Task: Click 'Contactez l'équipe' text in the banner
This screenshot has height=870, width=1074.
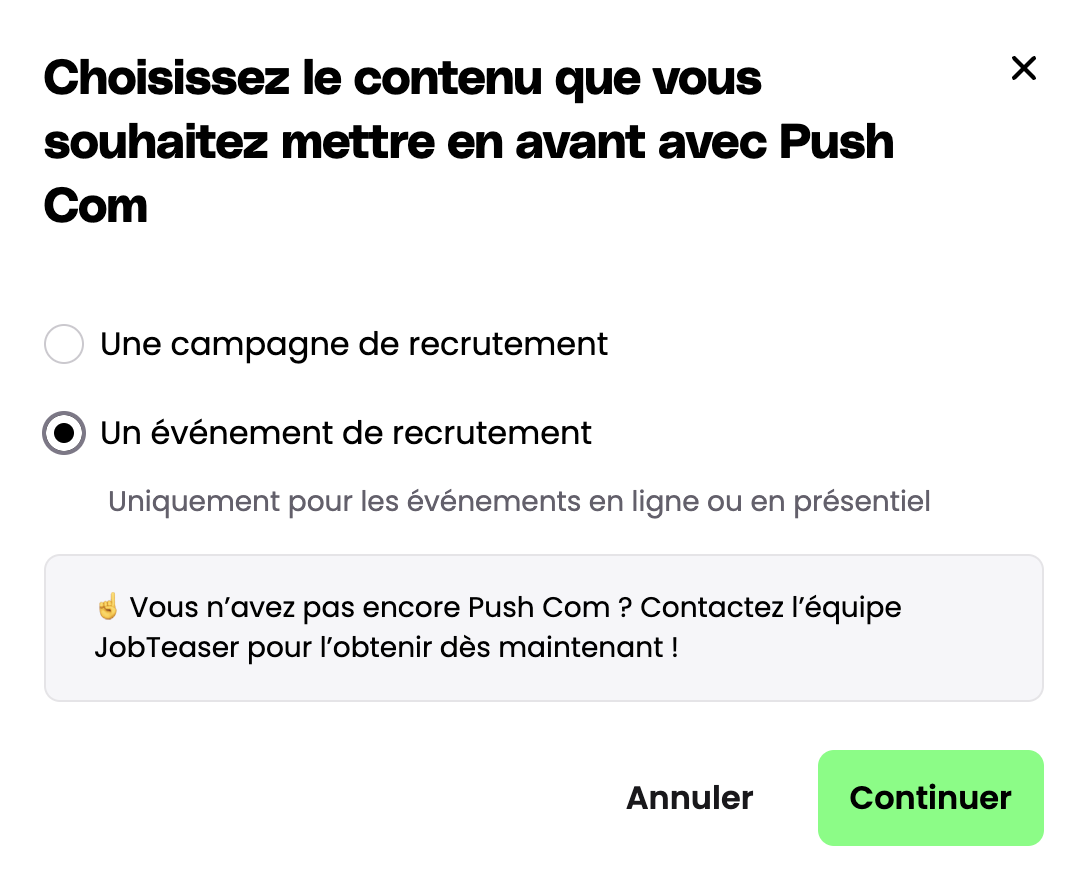Action: pyautogui.click(x=771, y=607)
